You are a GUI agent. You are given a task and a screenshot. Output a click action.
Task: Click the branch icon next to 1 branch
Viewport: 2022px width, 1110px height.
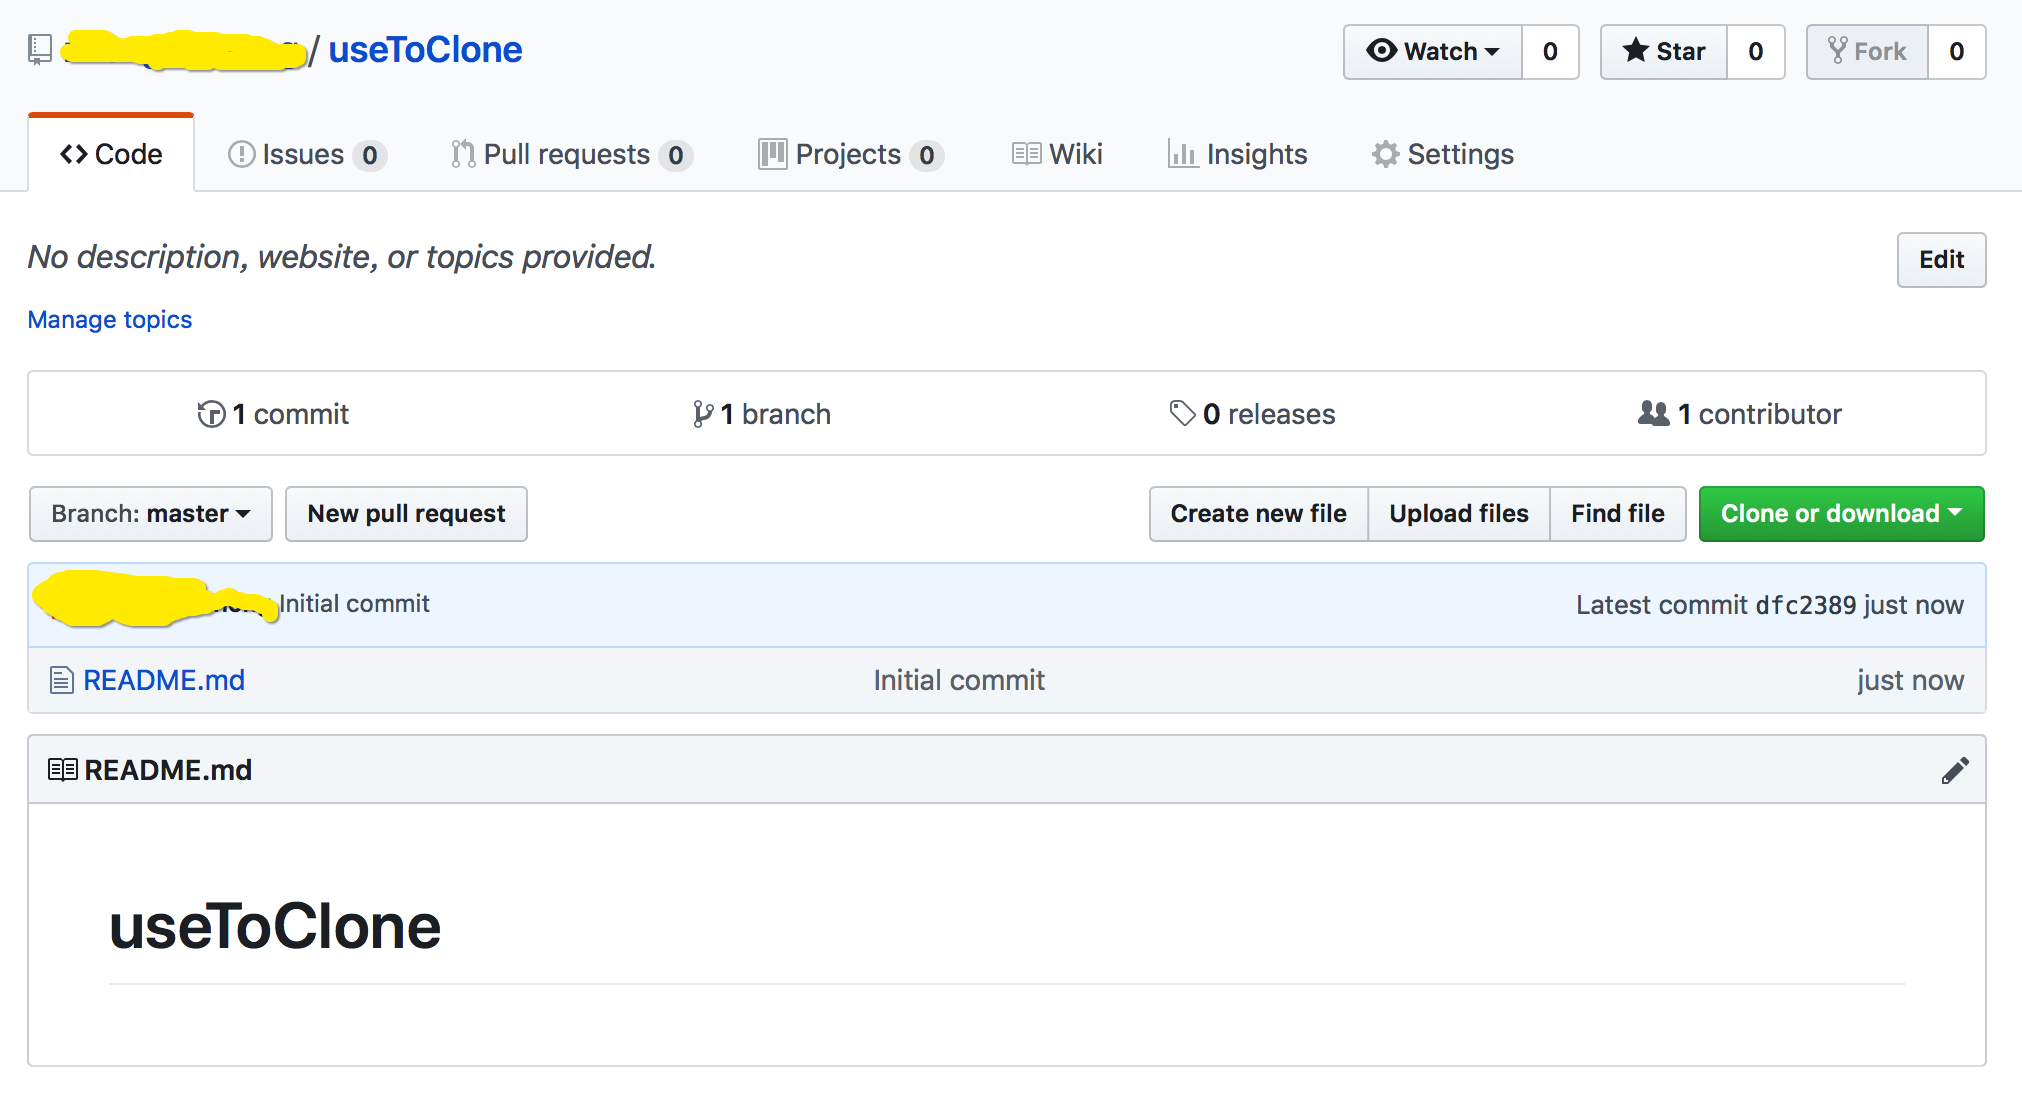(x=703, y=414)
